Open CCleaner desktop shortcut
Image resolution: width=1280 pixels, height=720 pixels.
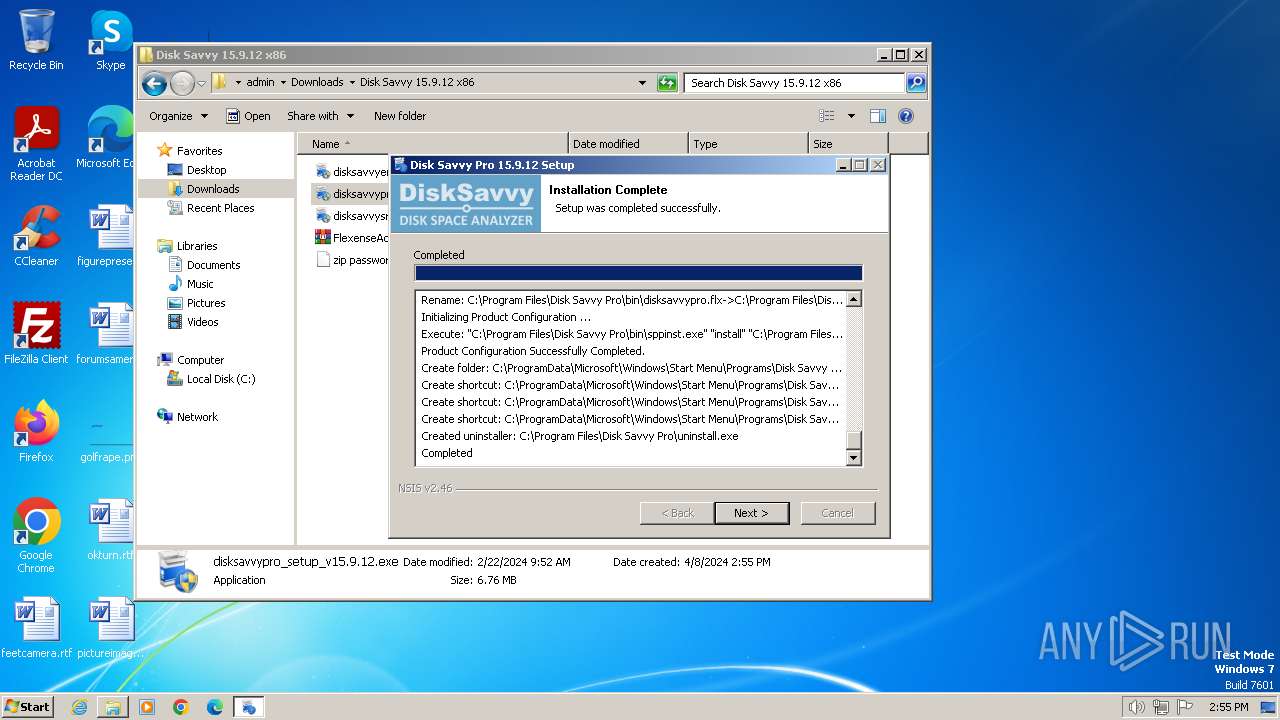pyautogui.click(x=36, y=236)
